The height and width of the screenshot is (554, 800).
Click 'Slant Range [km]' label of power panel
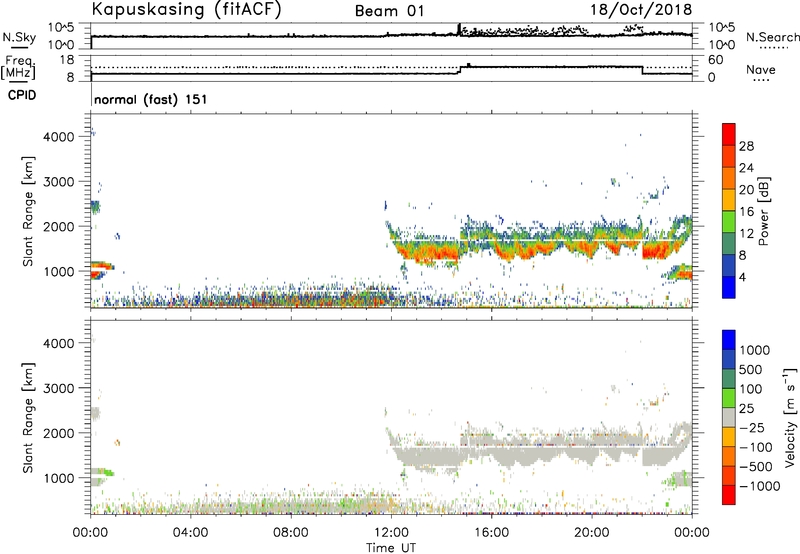tap(28, 211)
